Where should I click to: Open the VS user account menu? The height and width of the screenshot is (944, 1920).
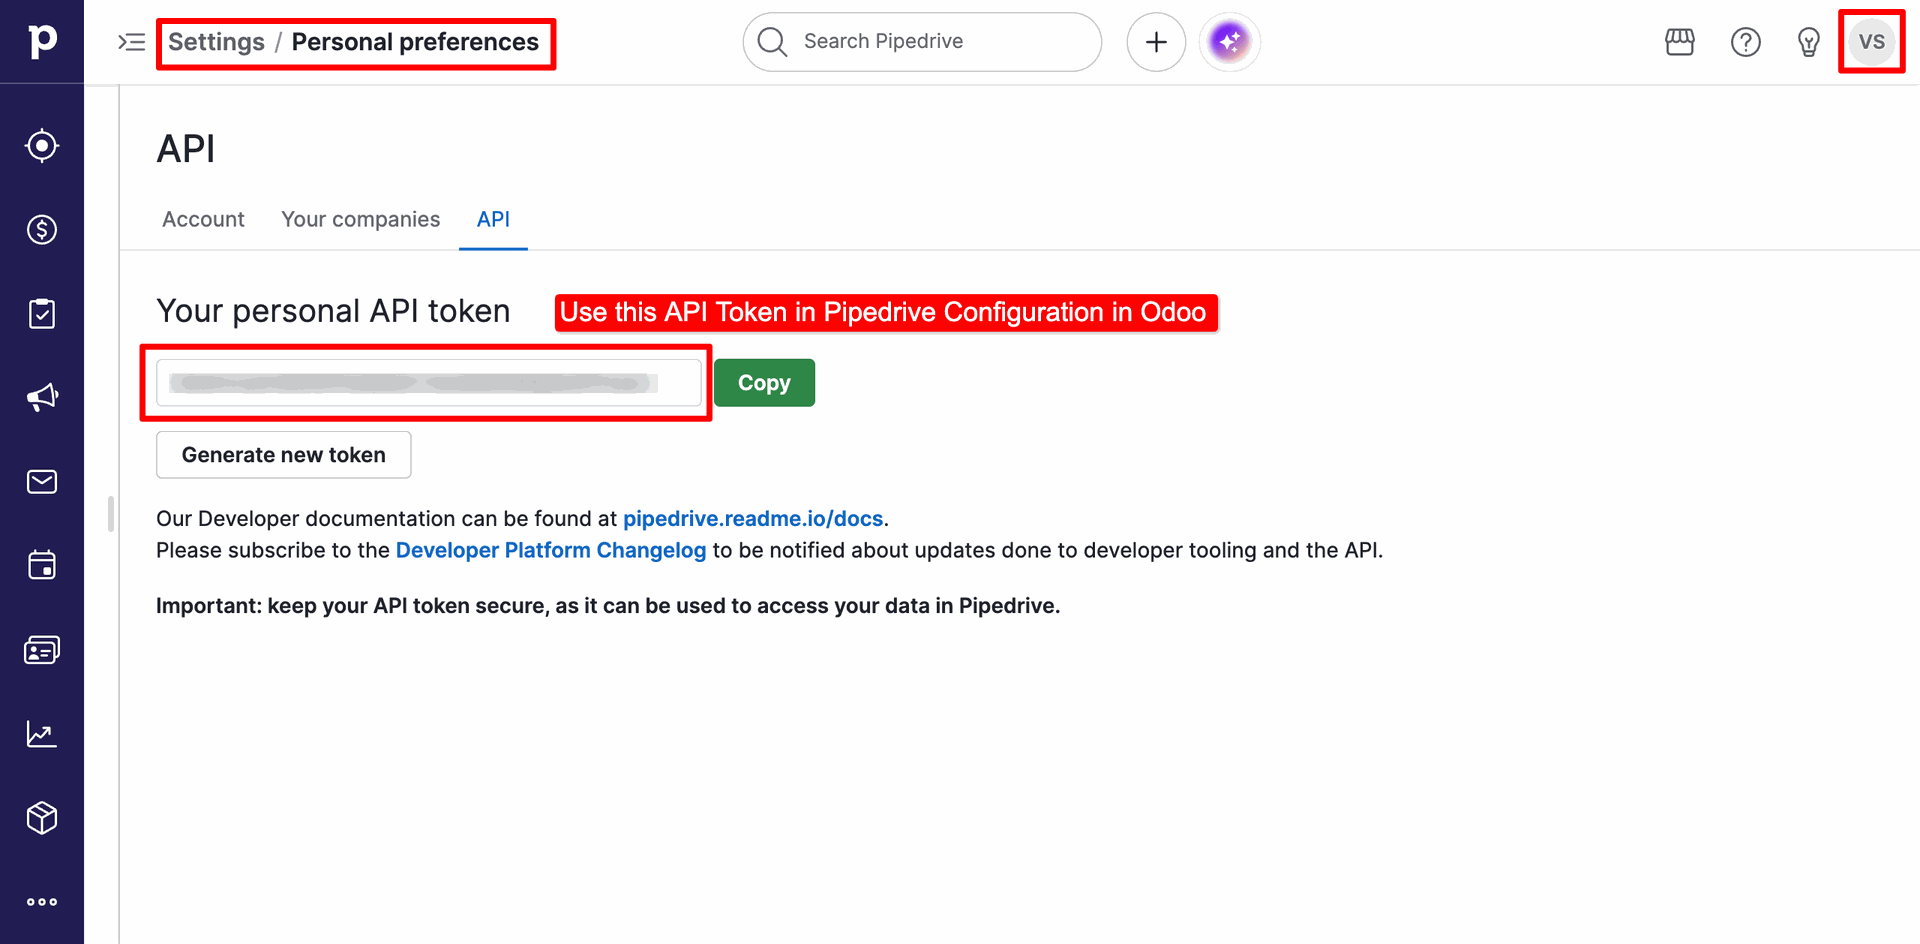click(x=1872, y=42)
